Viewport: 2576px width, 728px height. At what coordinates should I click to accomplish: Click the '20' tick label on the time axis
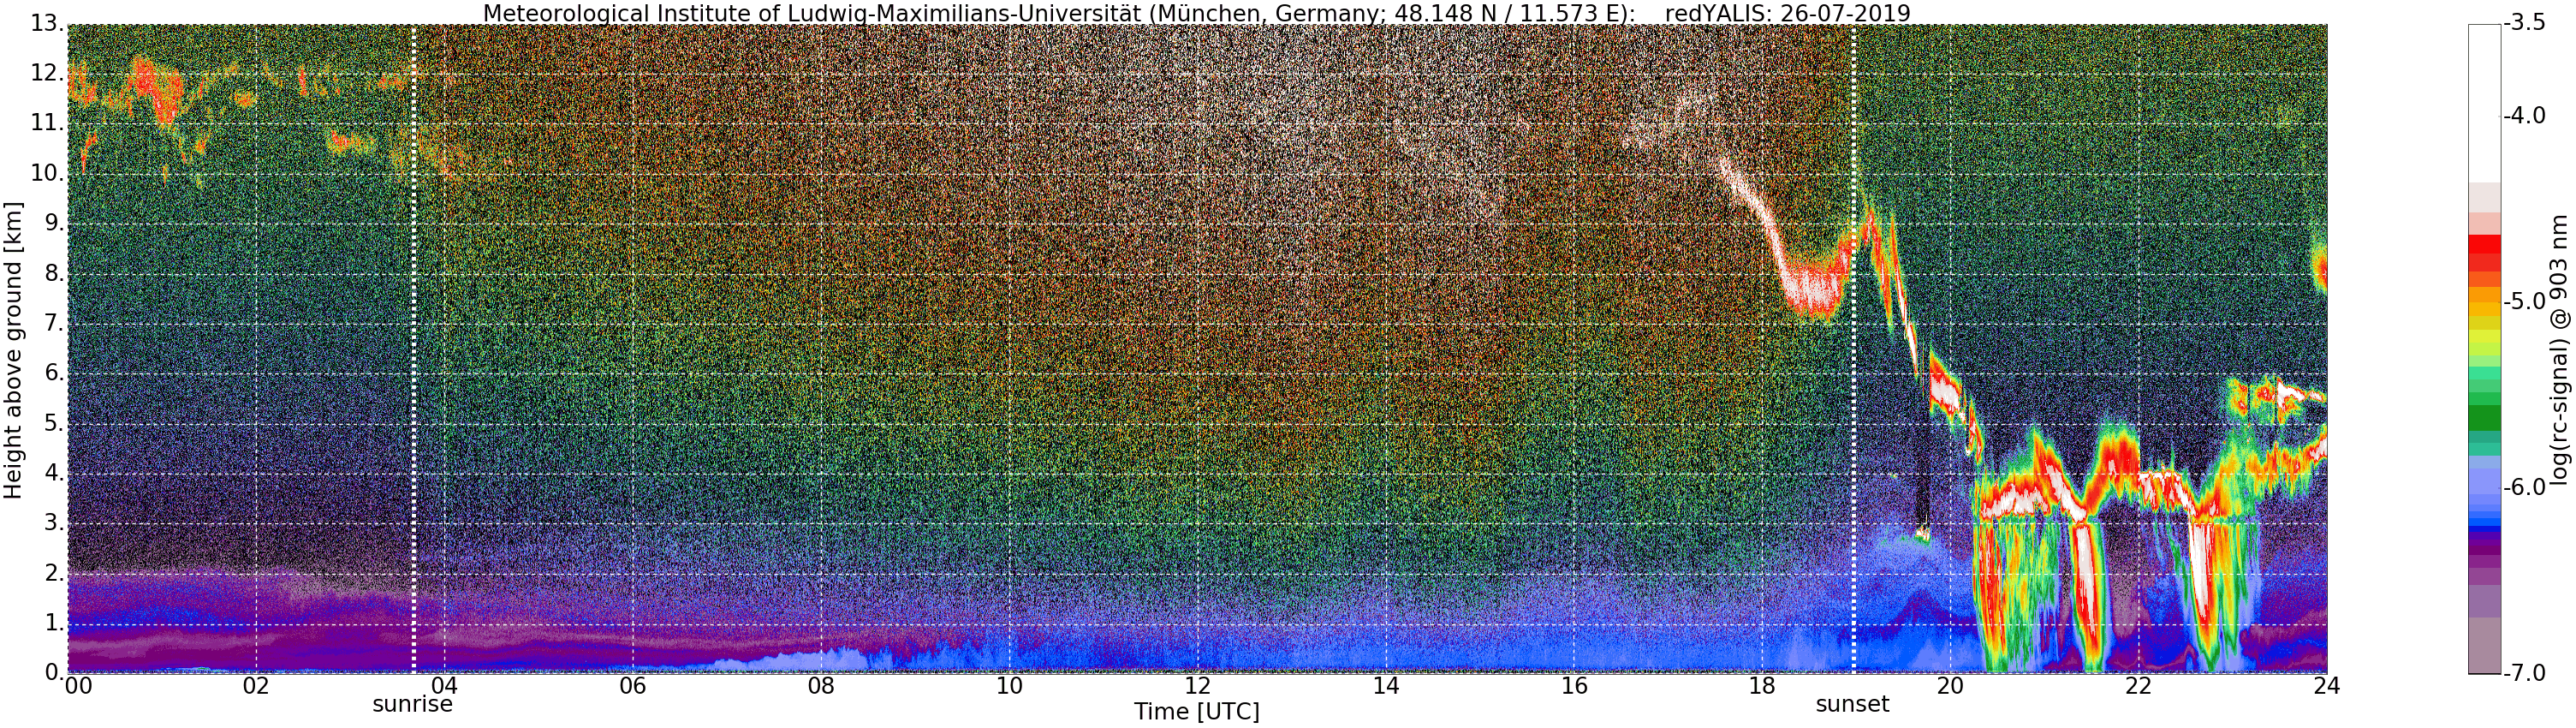coord(1951,686)
